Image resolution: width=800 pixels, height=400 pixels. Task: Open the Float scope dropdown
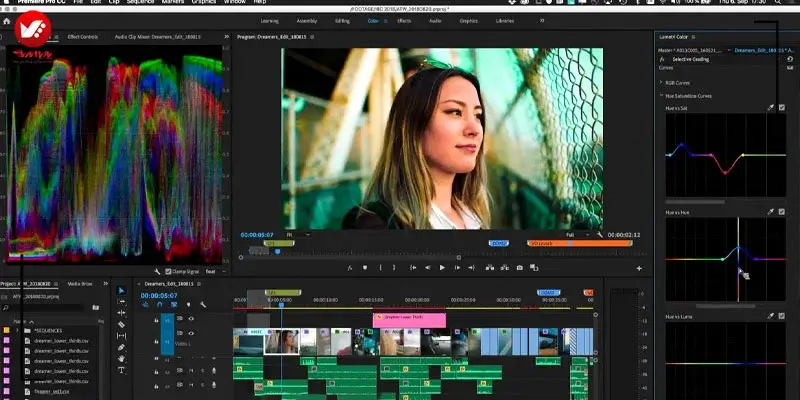pyautogui.click(x=217, y=271)
